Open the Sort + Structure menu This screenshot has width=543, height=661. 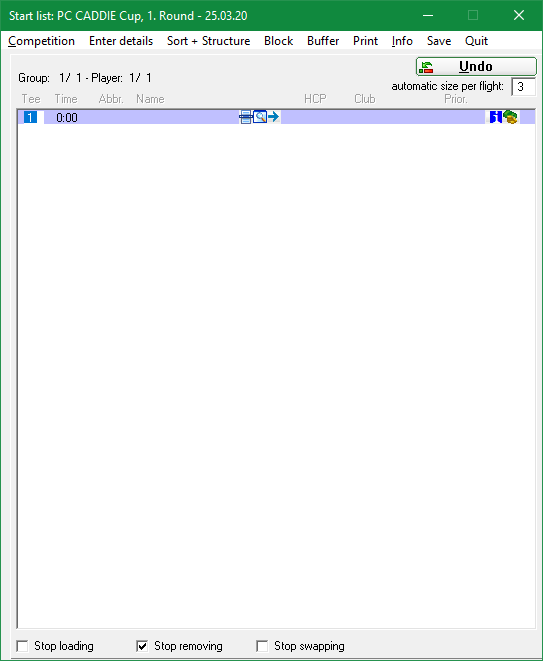(x=208, y=41)
